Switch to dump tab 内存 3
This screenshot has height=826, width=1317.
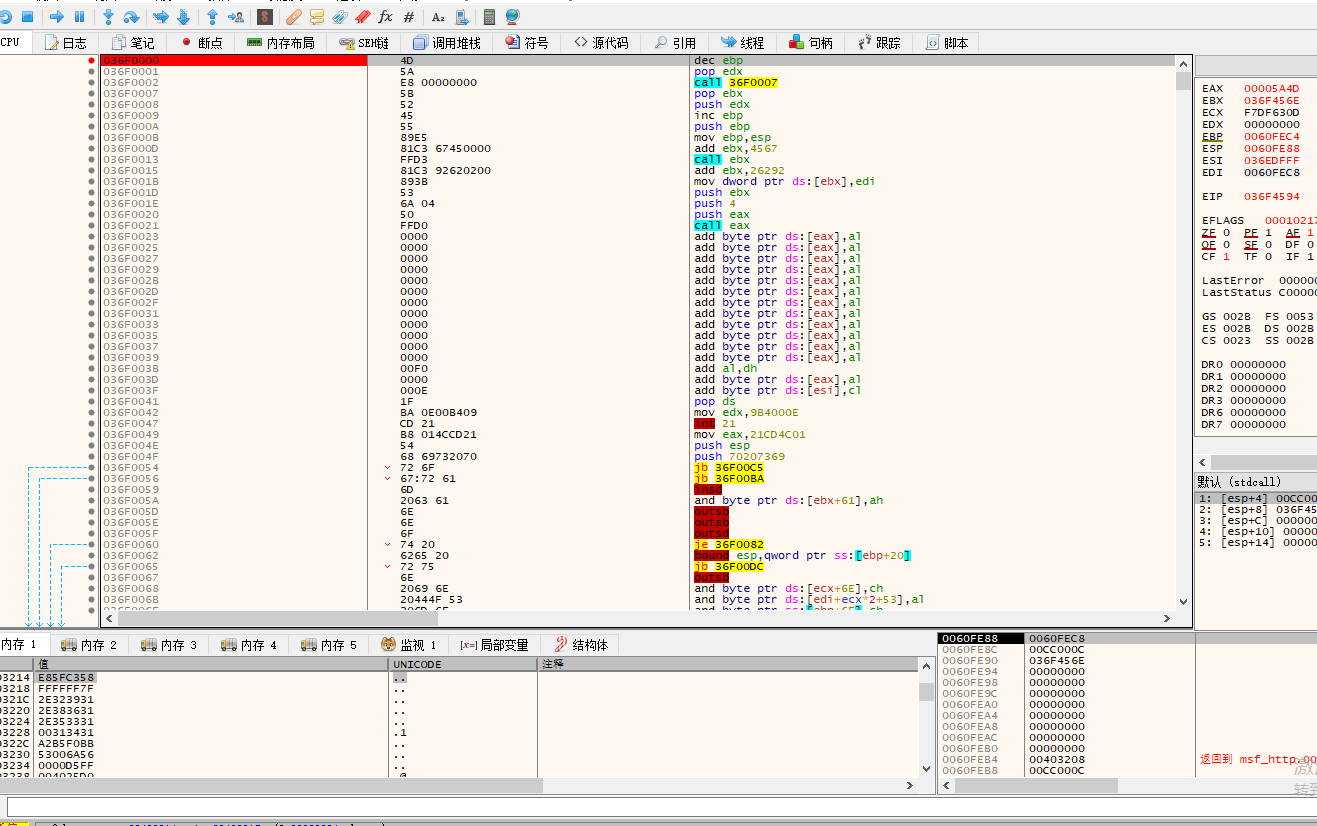[169, 645]
